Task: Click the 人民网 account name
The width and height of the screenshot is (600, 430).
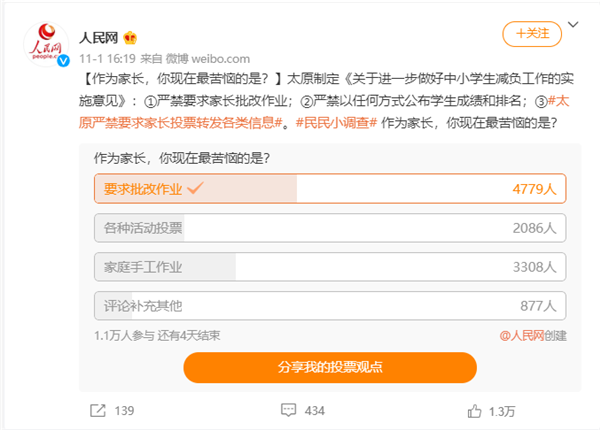Action: click(x=98, y=38)
